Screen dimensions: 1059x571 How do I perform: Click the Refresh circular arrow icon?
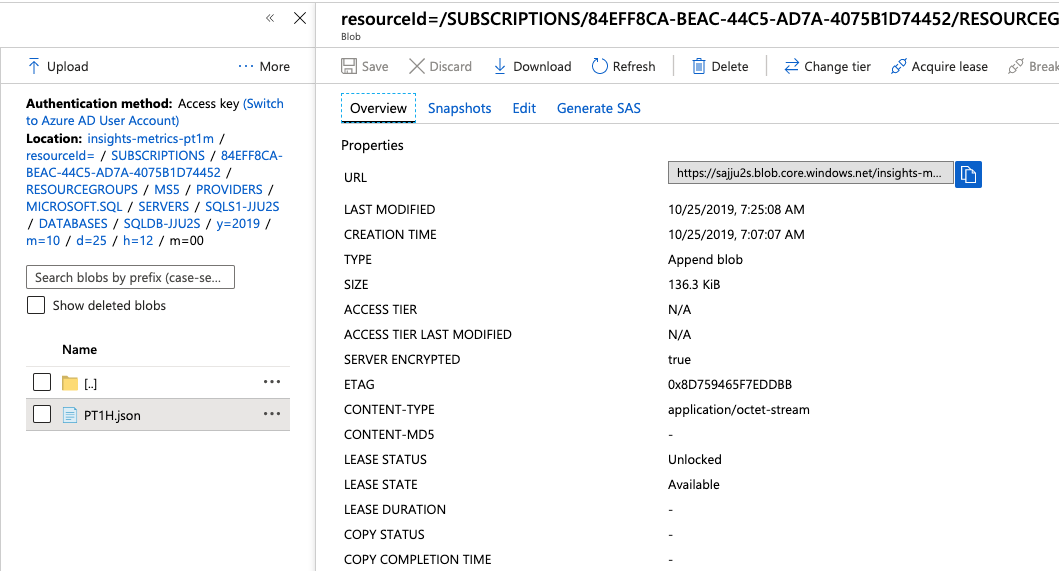coord(599,66)
